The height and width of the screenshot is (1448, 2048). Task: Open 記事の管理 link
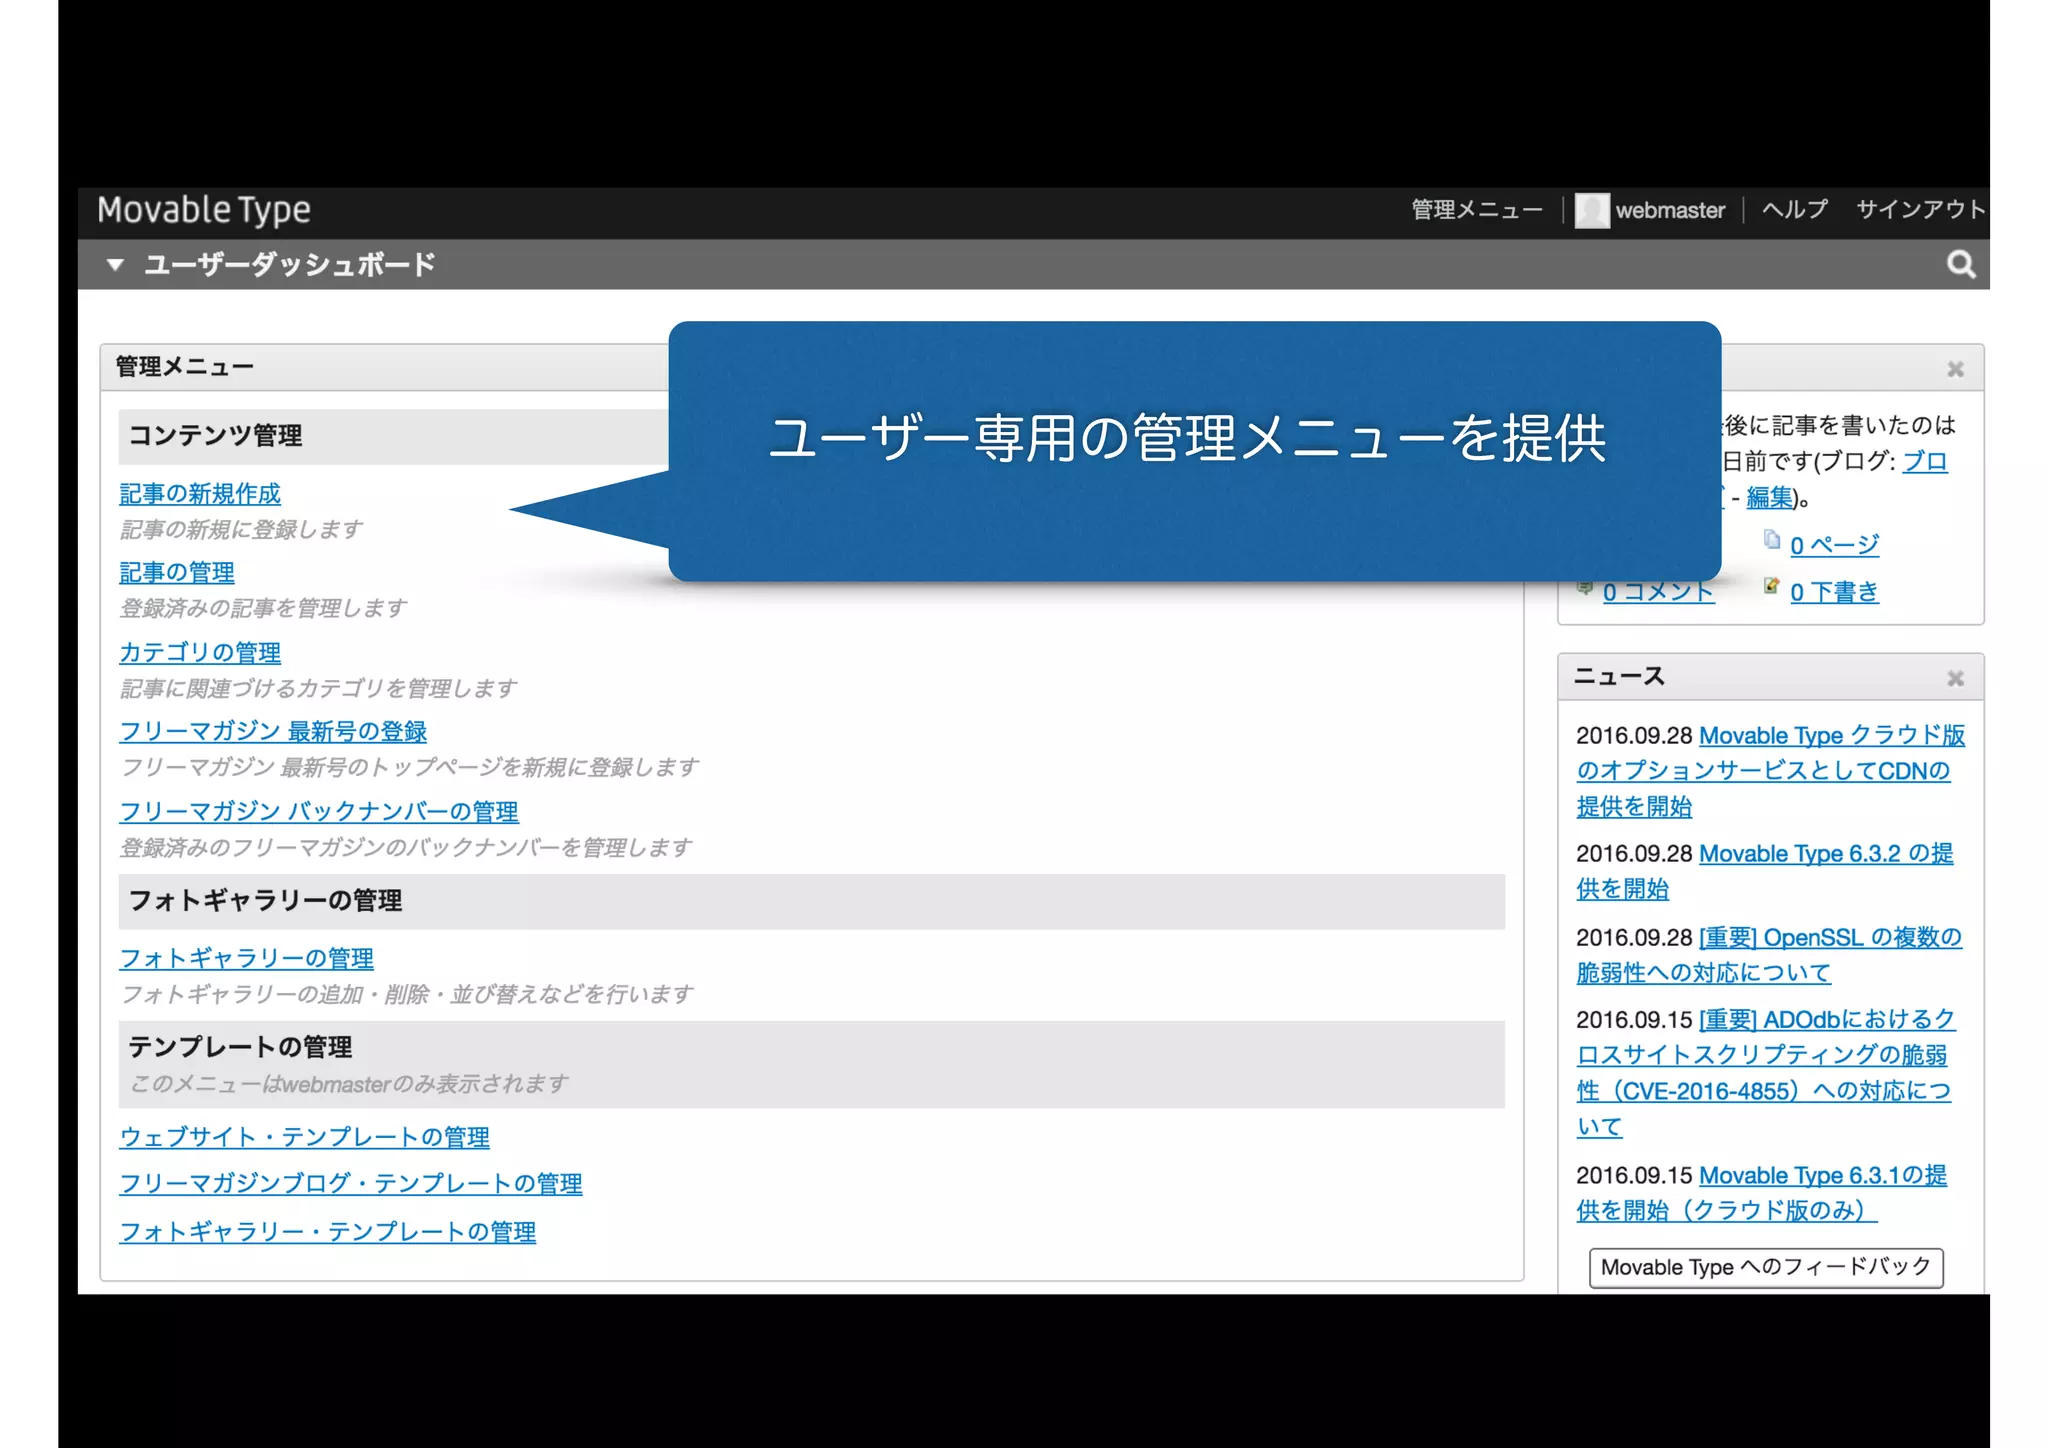(177, 573)
